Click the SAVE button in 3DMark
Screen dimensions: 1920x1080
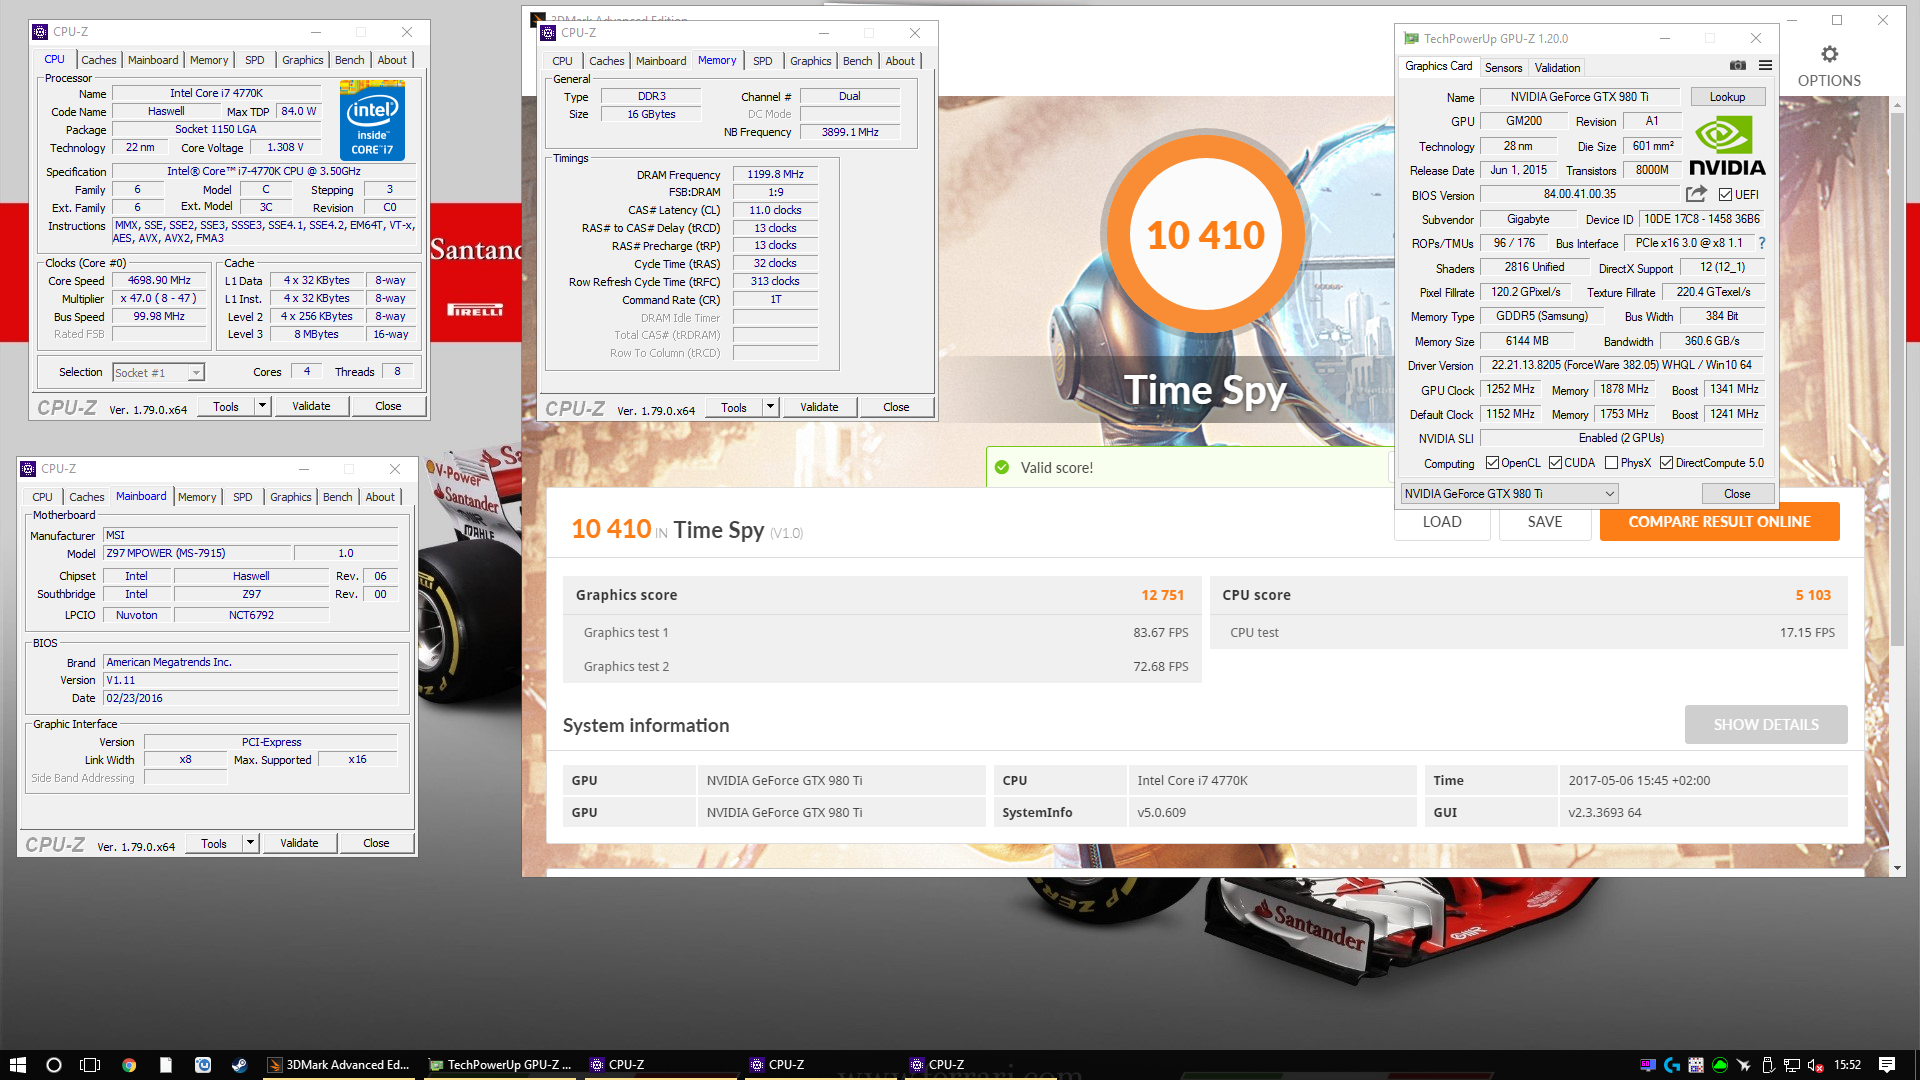[1544, 522]
